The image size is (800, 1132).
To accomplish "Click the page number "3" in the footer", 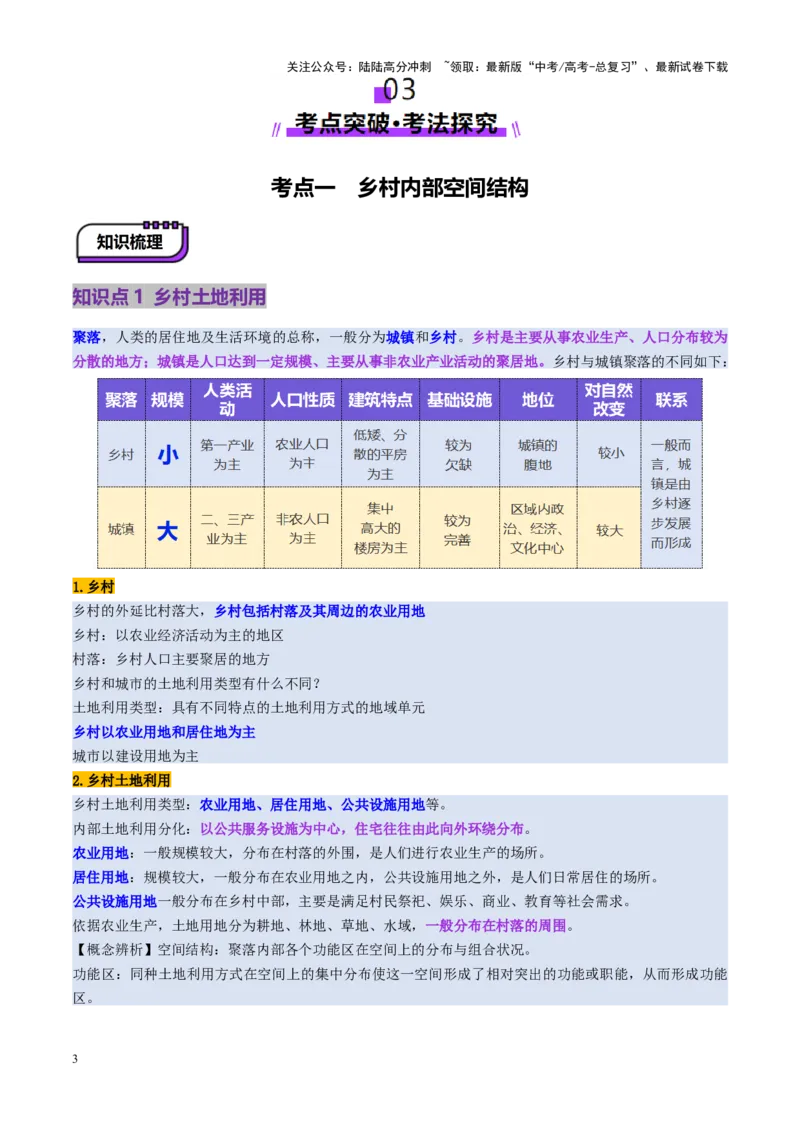I will pos(75,1059).
